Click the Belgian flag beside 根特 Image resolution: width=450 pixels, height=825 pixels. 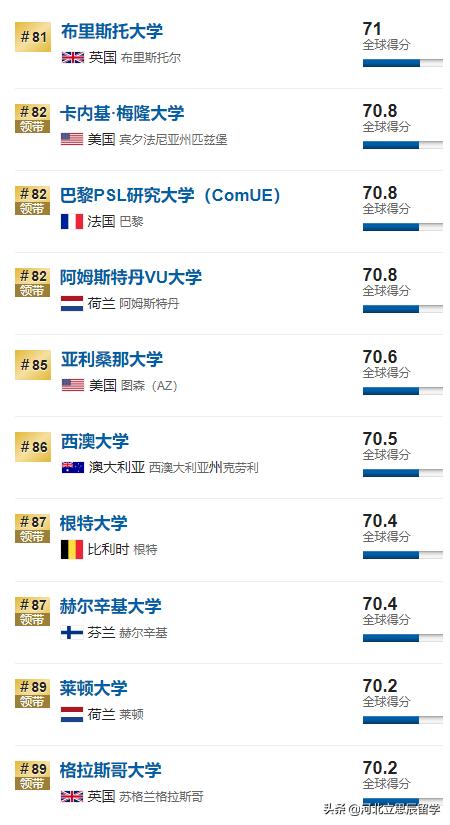(x=72, y=549)
